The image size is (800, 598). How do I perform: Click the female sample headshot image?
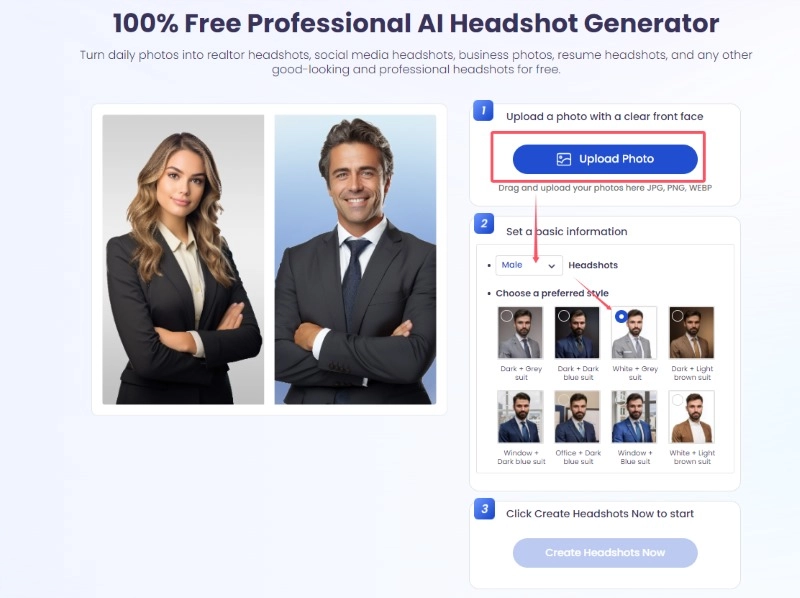(x=183, y=259)
